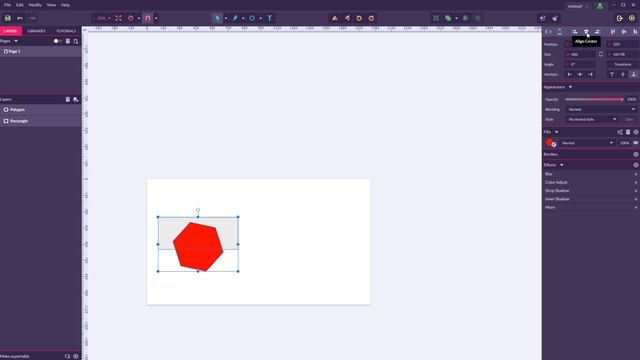640x360 pixels.
Task: Click the Align Top icon
Action: click(x=613, y=31)
